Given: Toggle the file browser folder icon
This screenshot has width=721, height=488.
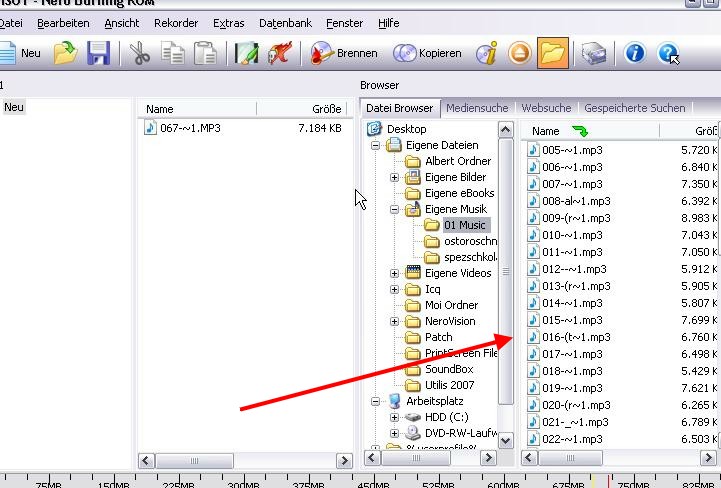Looking at the screenshot, I should (x=553, y=53).
